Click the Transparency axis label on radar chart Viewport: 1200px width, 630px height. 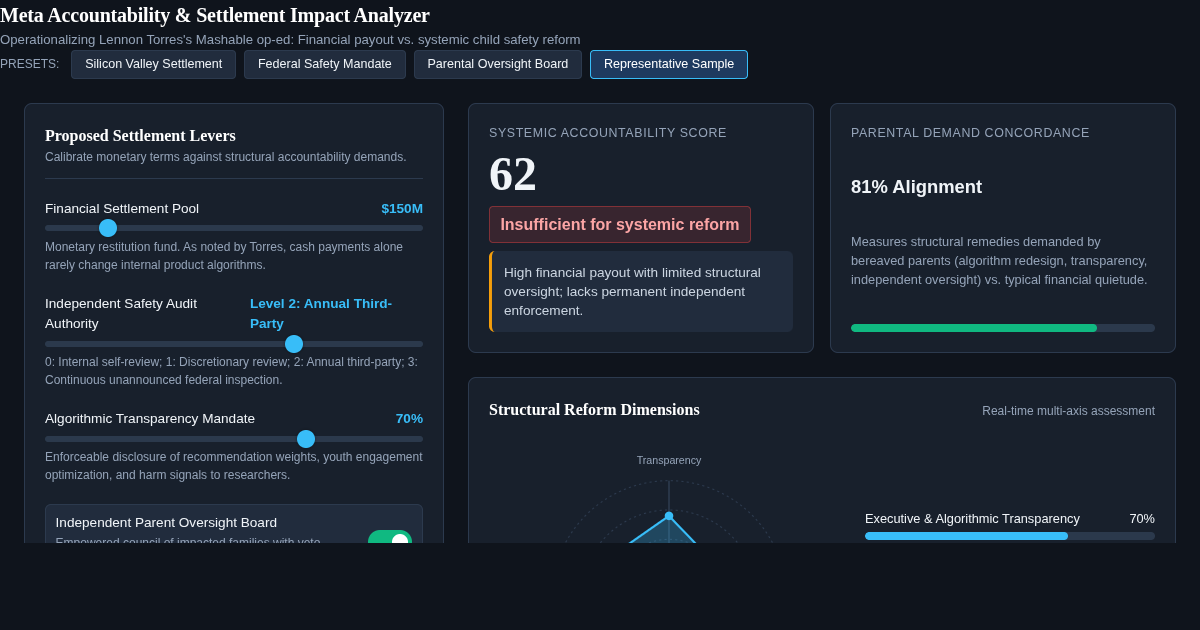coord(669,460)
